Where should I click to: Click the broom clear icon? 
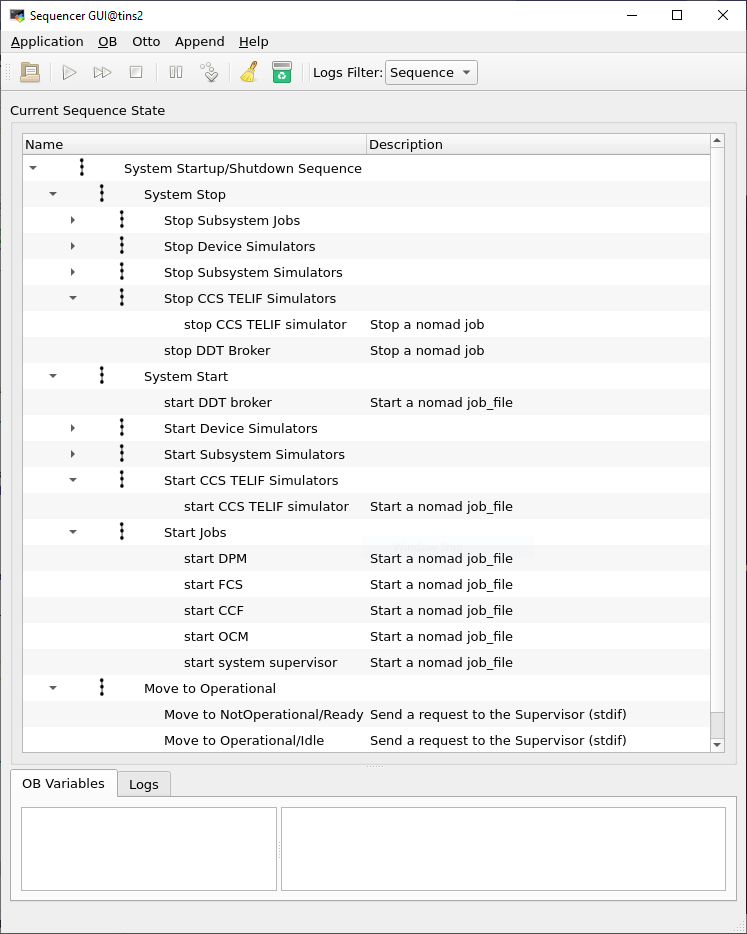(x=249, y=72)
